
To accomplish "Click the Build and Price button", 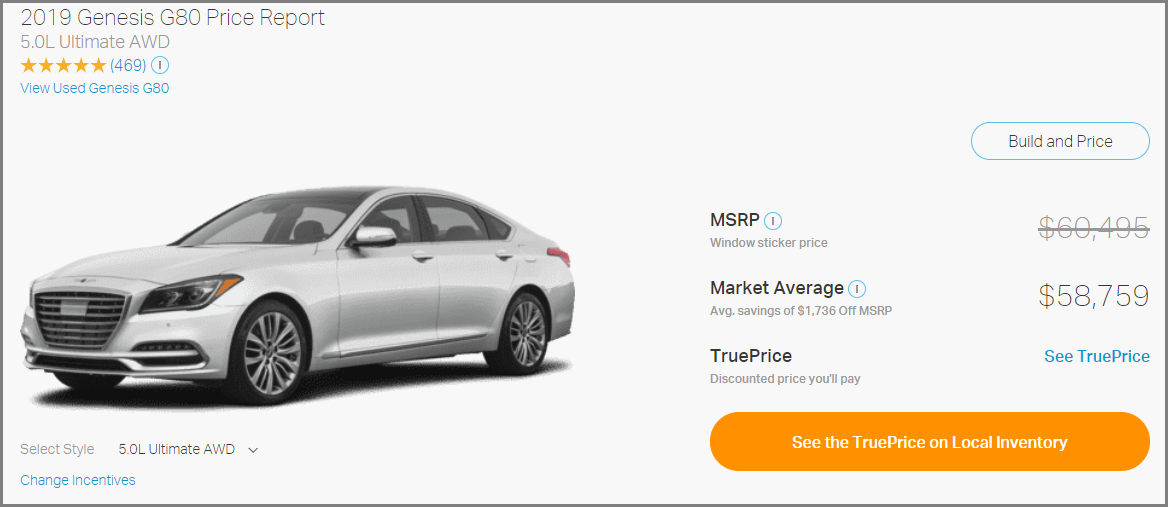I will 1060,141.
